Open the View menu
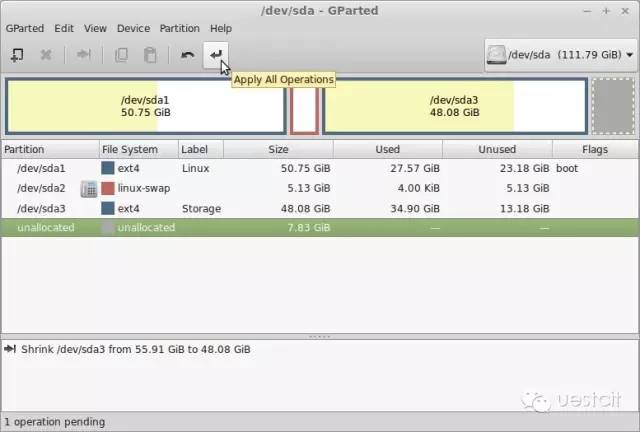Image resolution: width=640 pixels, height=432 pixels. 95,29
